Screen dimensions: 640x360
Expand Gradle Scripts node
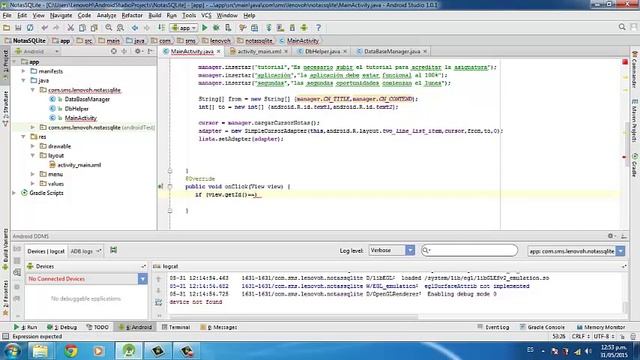pyautogui.click(x=14, y=193)
